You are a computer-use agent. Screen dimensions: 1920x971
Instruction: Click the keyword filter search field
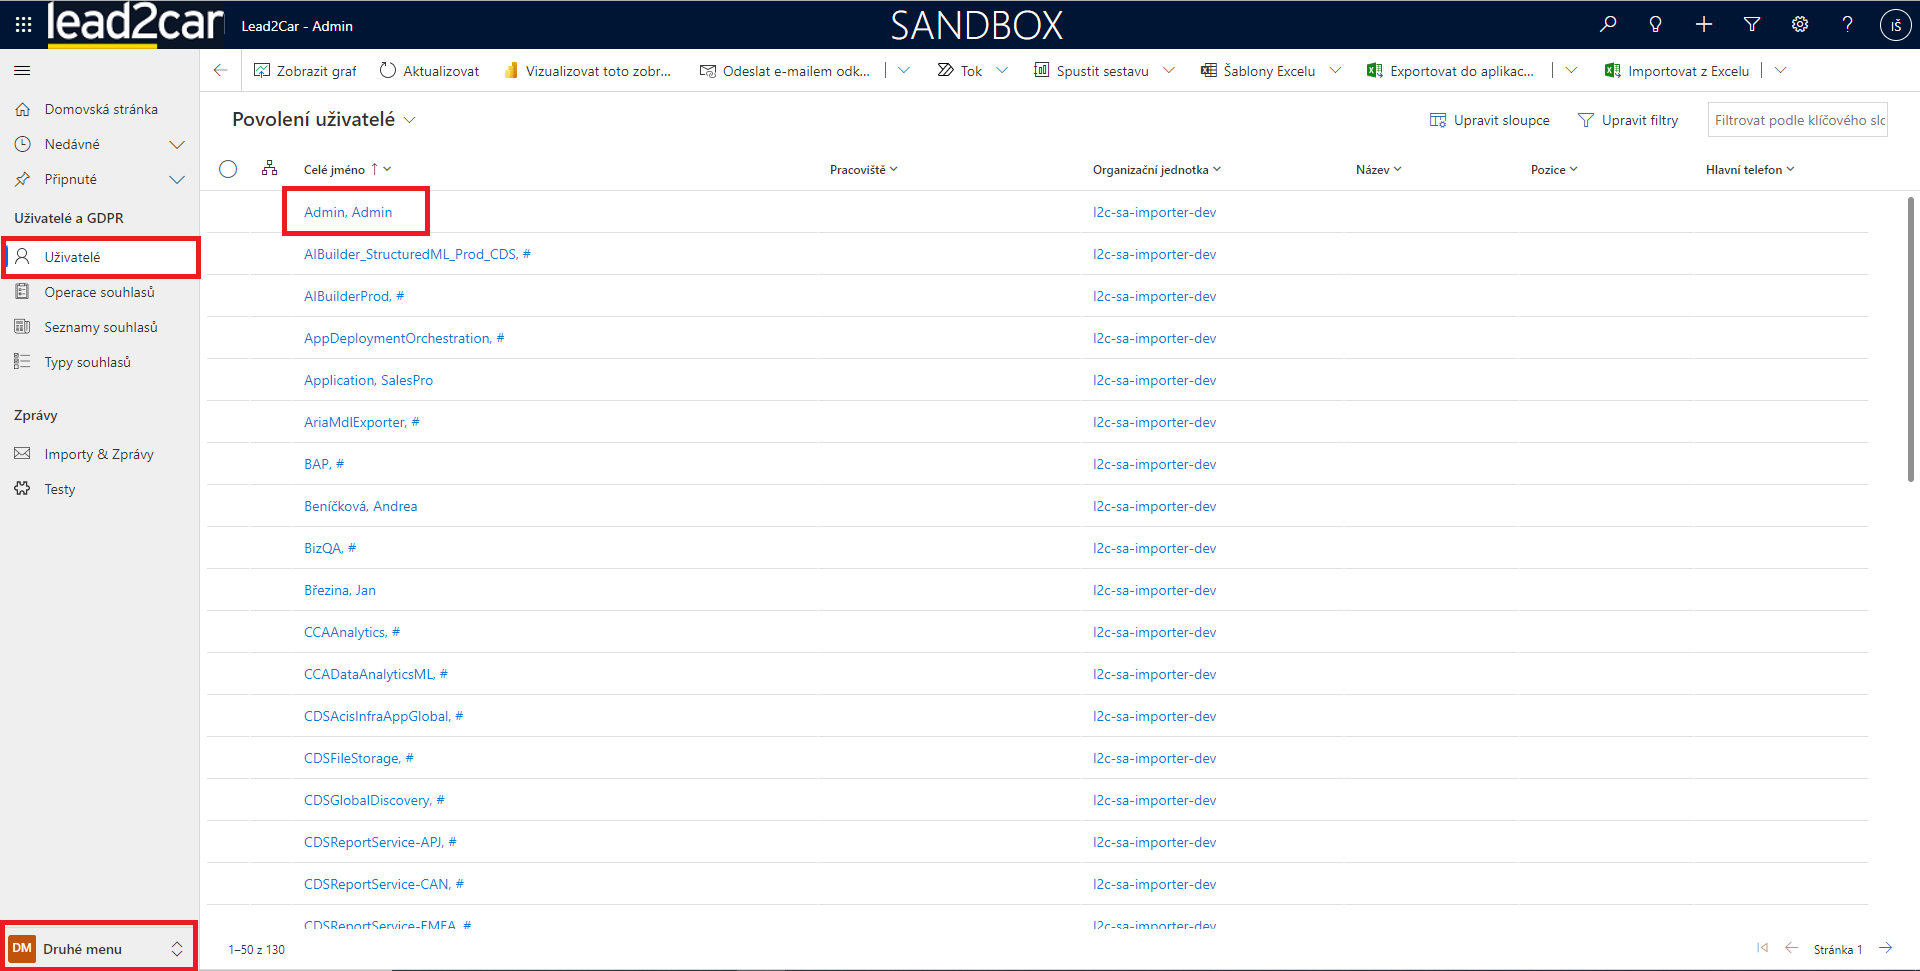[x=1797, y=120]
